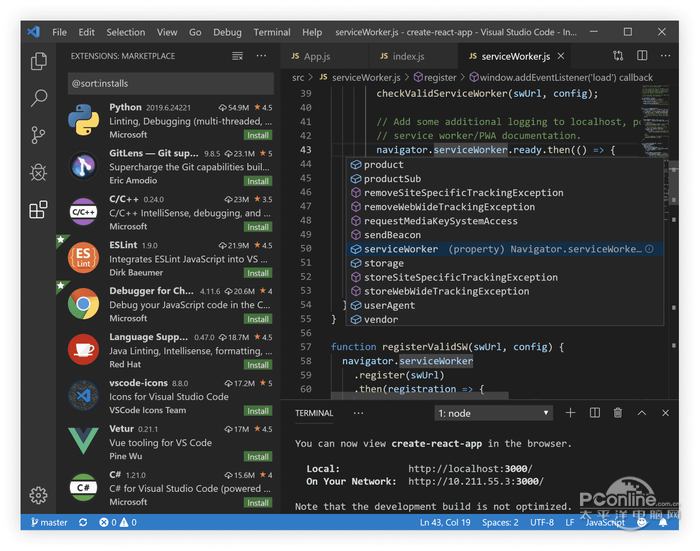The height and width of the screenshot is (551, 700).
Task: Toggle maximized panel size with the up chevron
Action: (642, 413)
